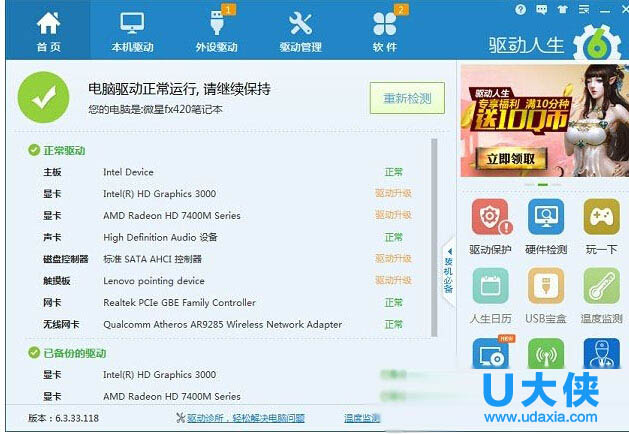Viewport: 629px width, 434px height.
Task: Open the 驱动诊断 diagnosis link at bottom
Action: click(x=245, y=418)
